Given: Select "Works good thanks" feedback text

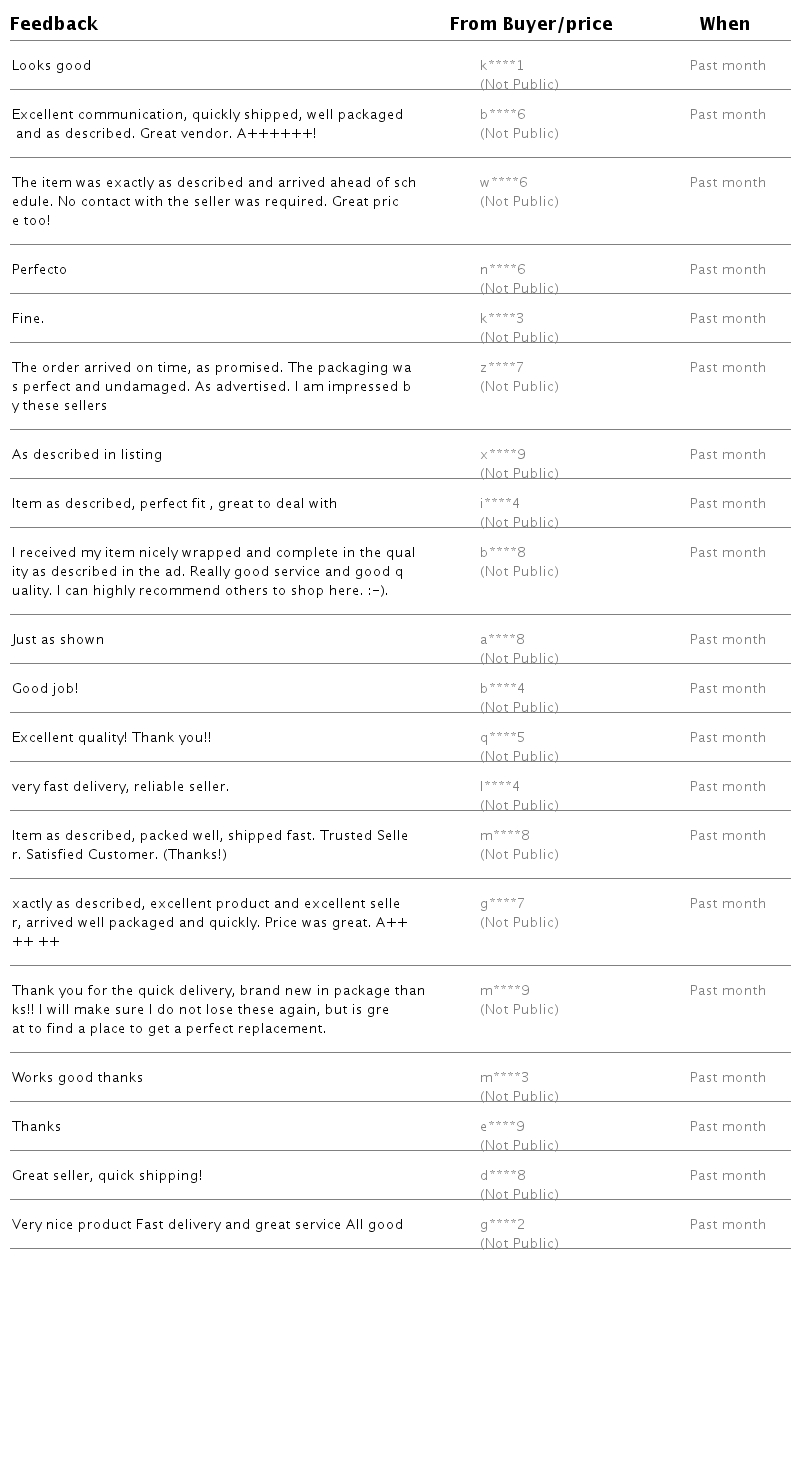Looking at the screenshot, I should pos(78,1078).
